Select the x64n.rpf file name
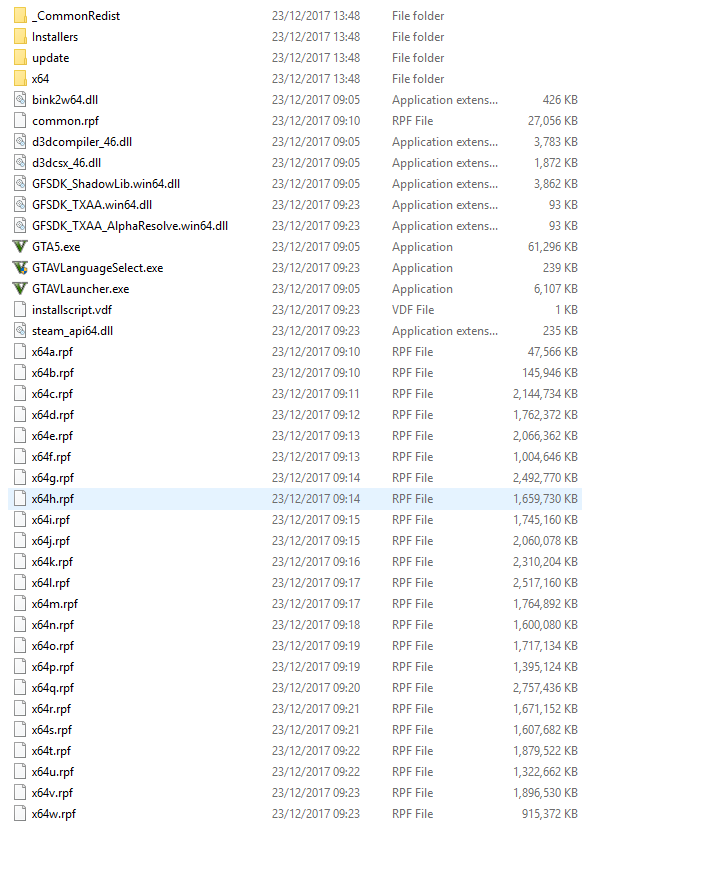Image resolution: width=716 pixels, height=878 pixels. click(x=53, y=625)
